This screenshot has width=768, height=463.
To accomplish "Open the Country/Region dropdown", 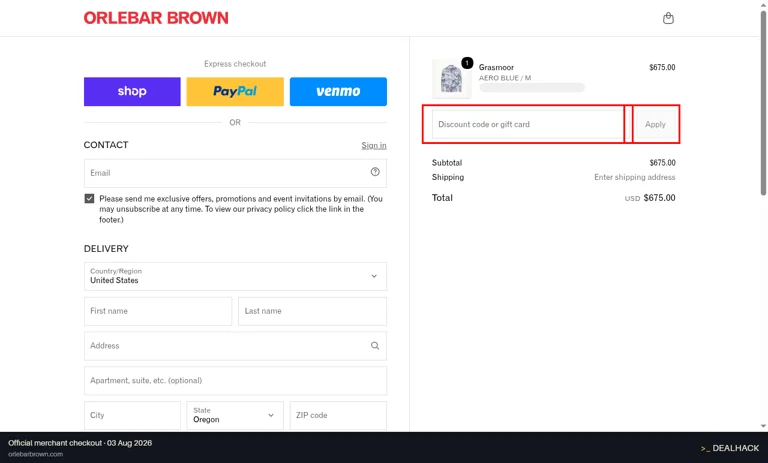I will 235,276.
